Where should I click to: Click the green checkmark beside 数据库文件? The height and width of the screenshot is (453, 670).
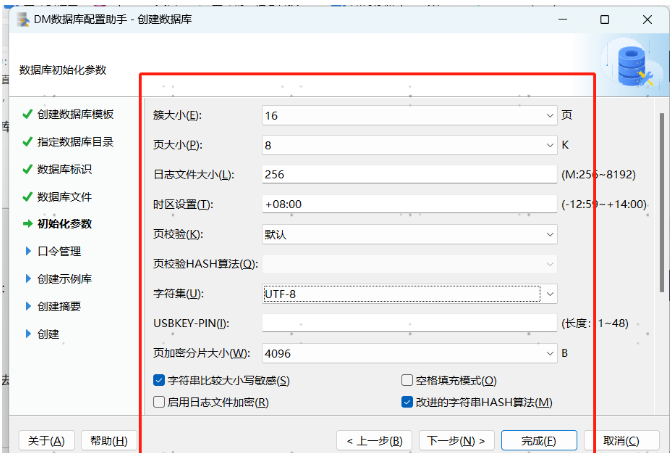28,197
